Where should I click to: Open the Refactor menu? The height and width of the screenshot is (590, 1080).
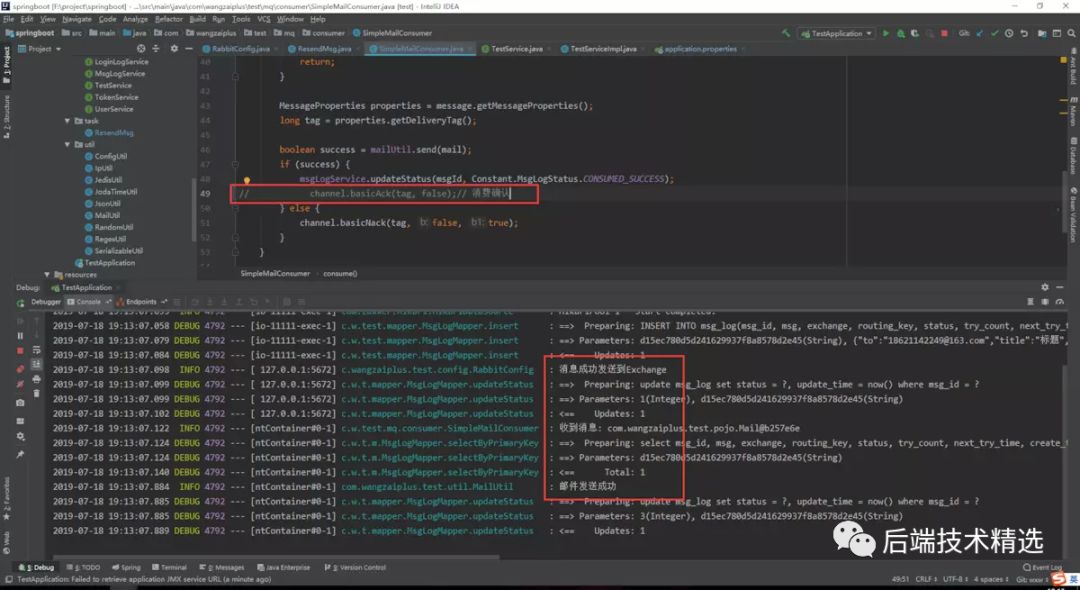point(169,19)
